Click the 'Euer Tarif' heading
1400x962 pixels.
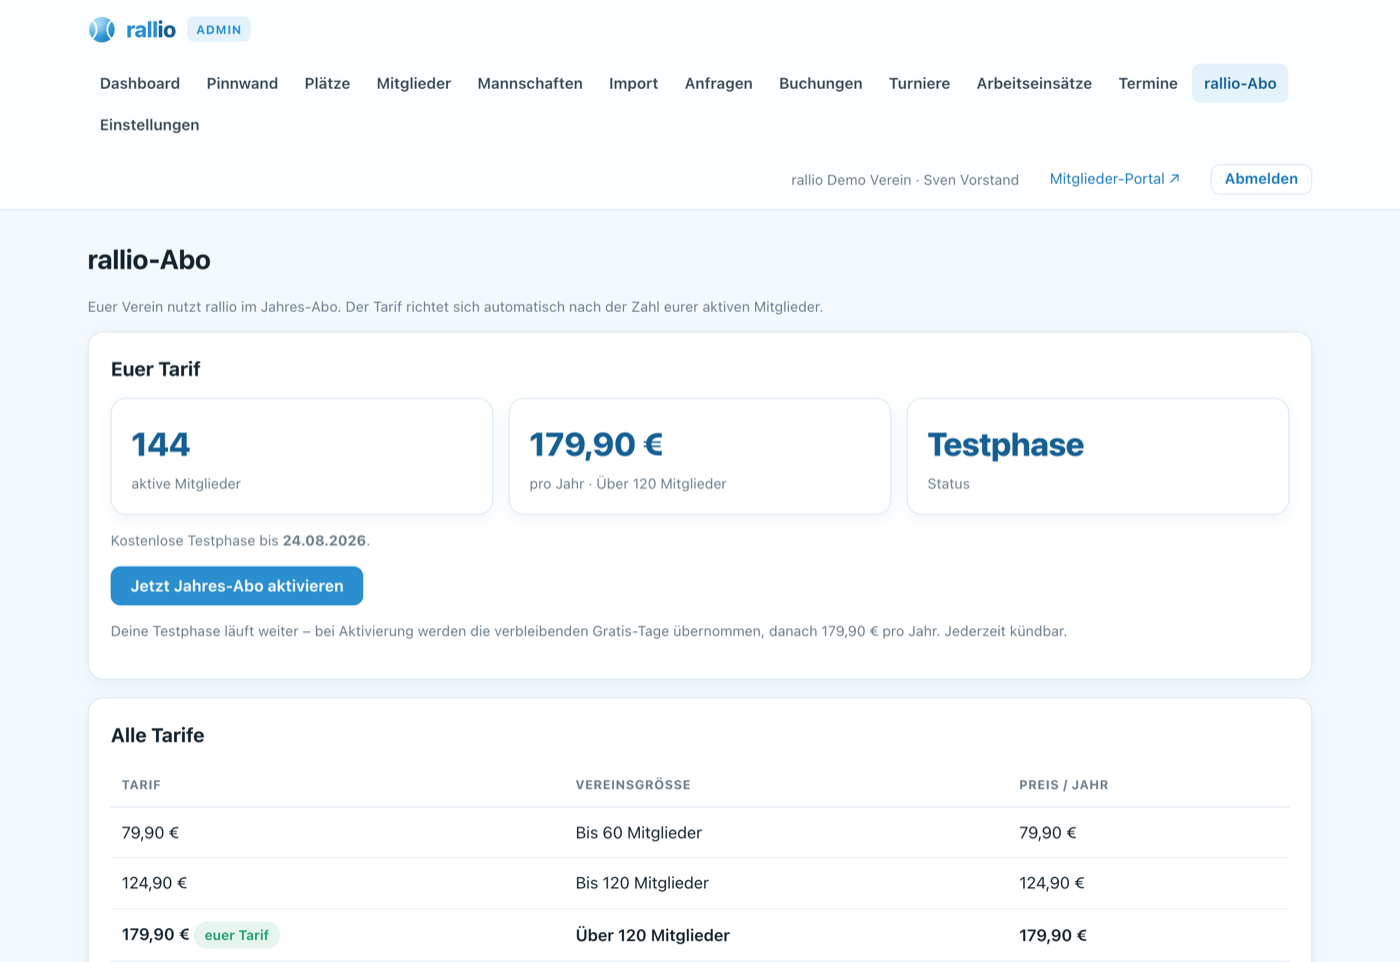coord(156,369)
